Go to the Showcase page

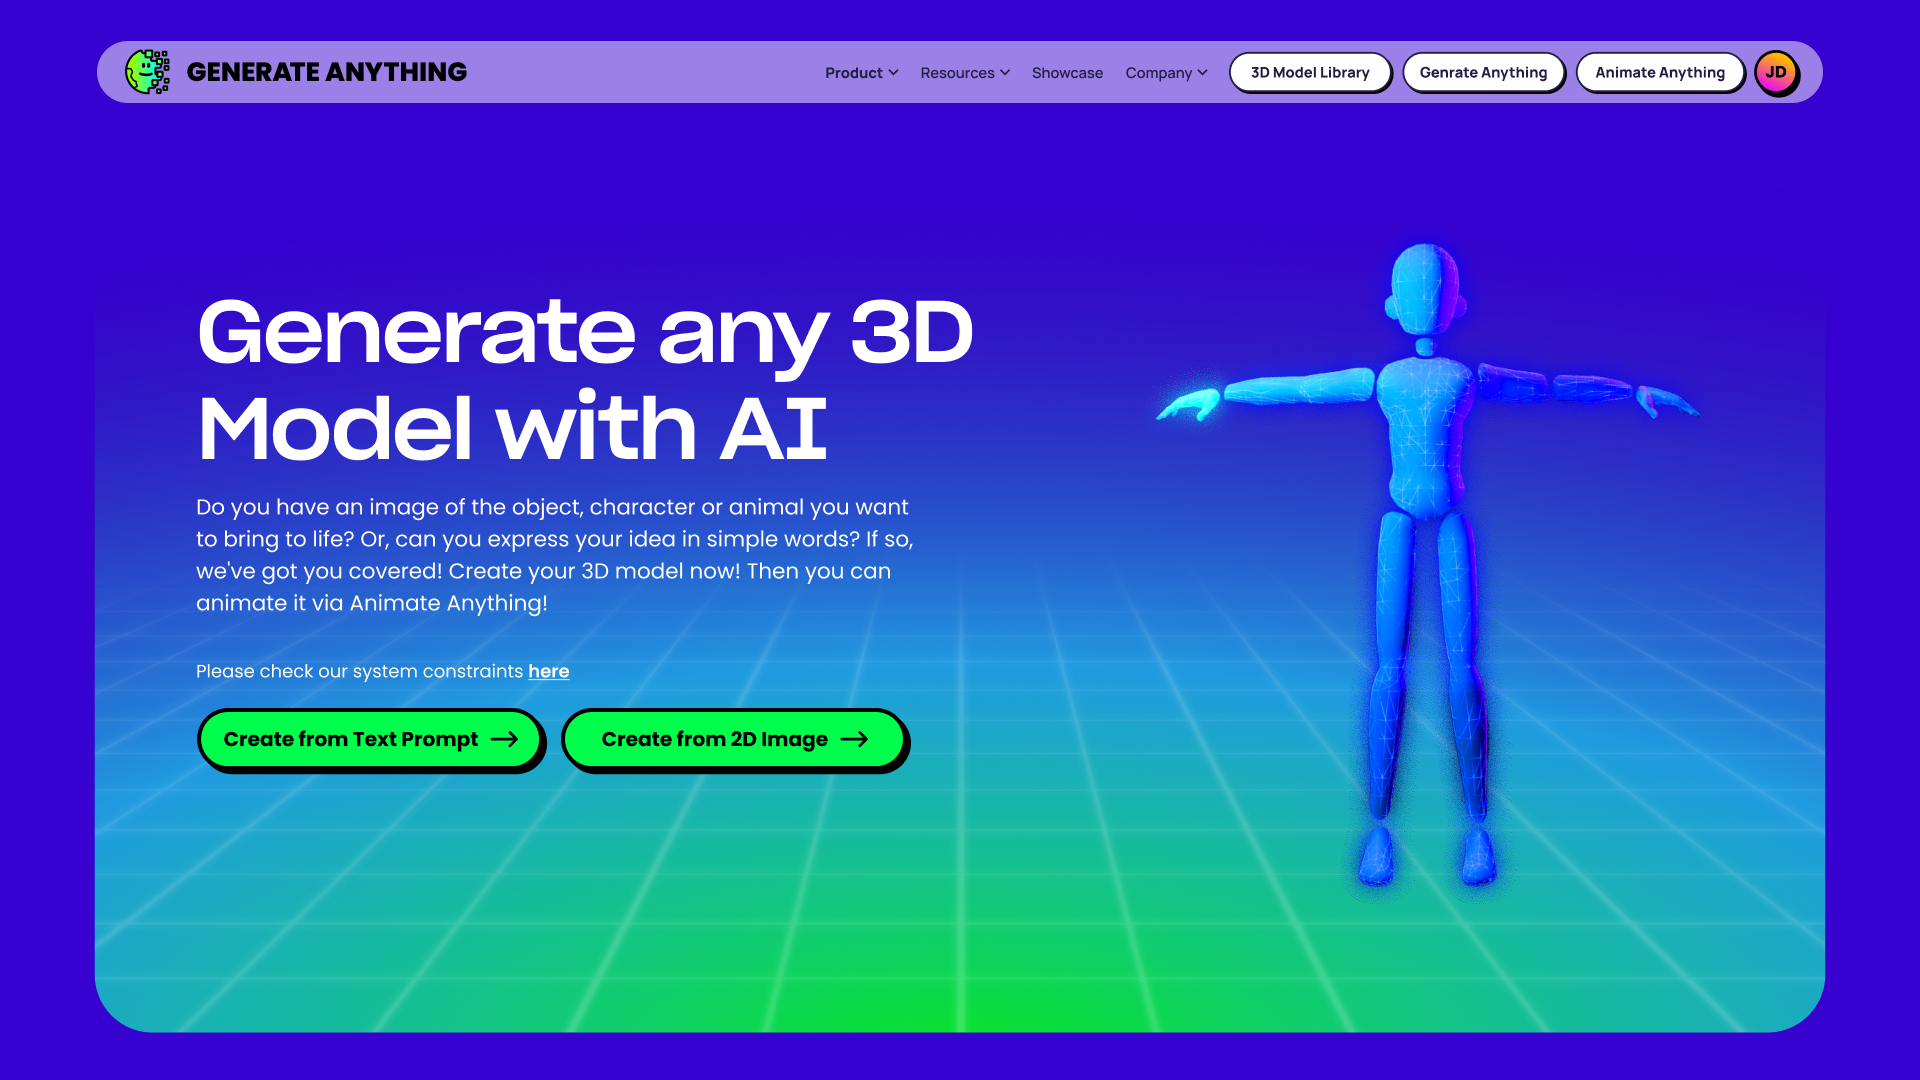1067,73
